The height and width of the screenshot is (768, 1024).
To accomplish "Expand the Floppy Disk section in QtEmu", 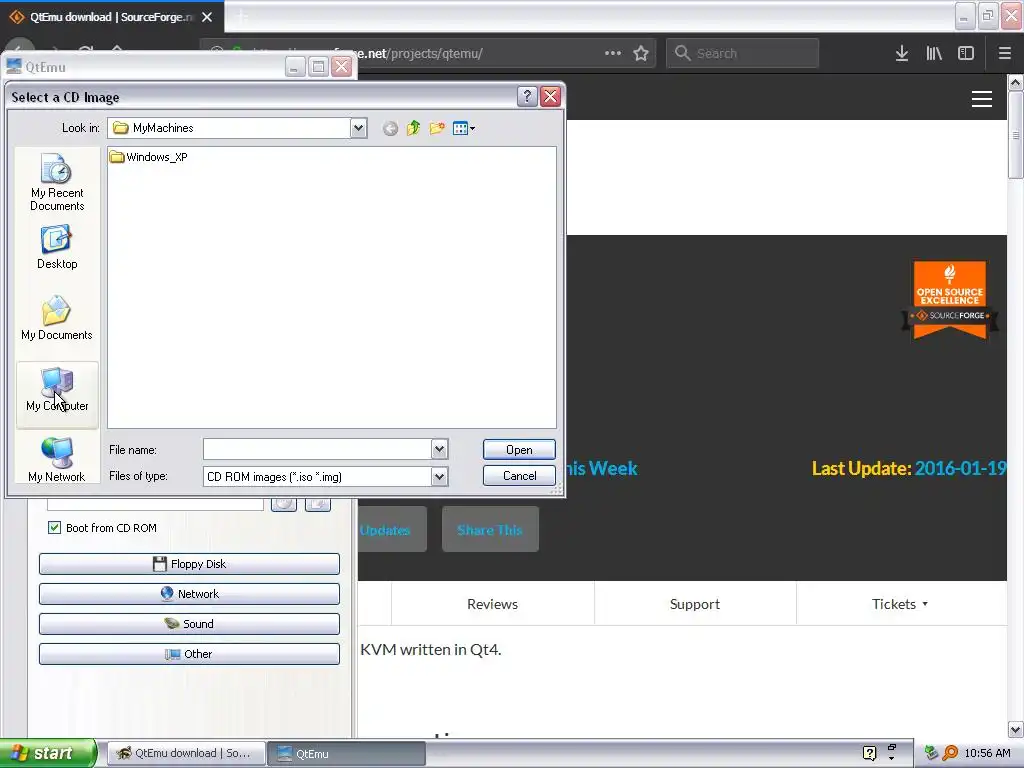I will click(x=189, y=564).
